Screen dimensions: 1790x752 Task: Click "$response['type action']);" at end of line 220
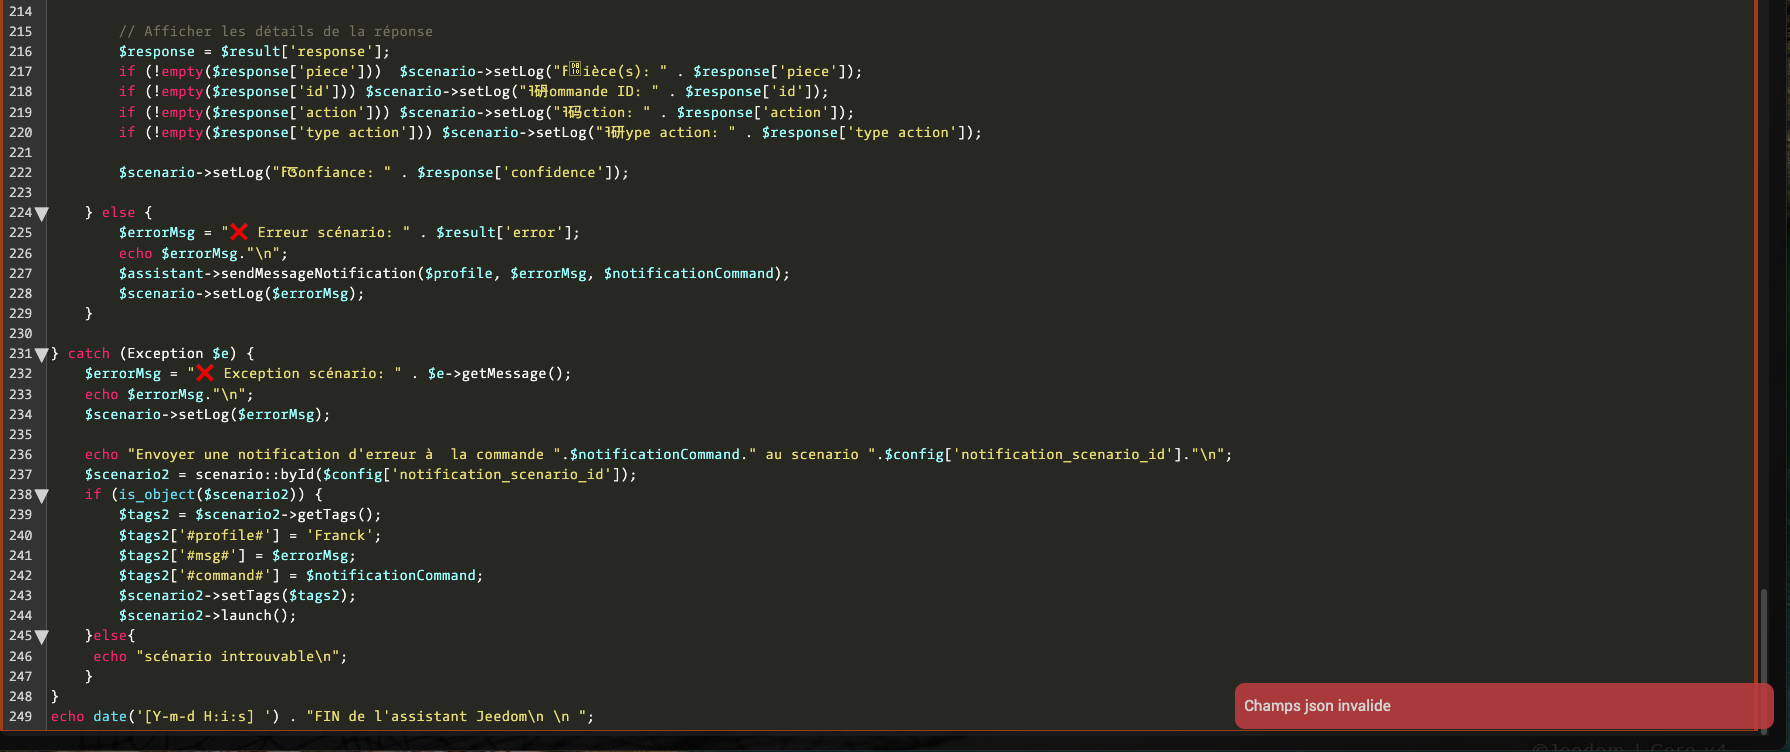click(x=872, y=132)
